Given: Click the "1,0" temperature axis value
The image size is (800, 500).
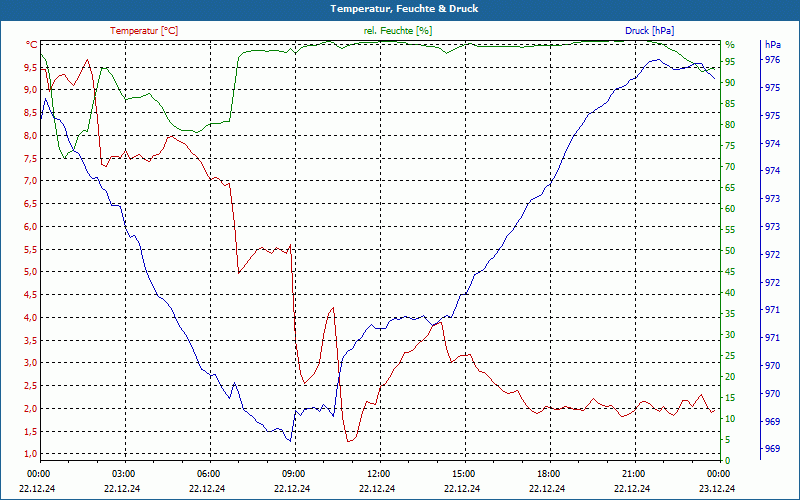Looking at the screenshot, I should [x=31, y=454].
